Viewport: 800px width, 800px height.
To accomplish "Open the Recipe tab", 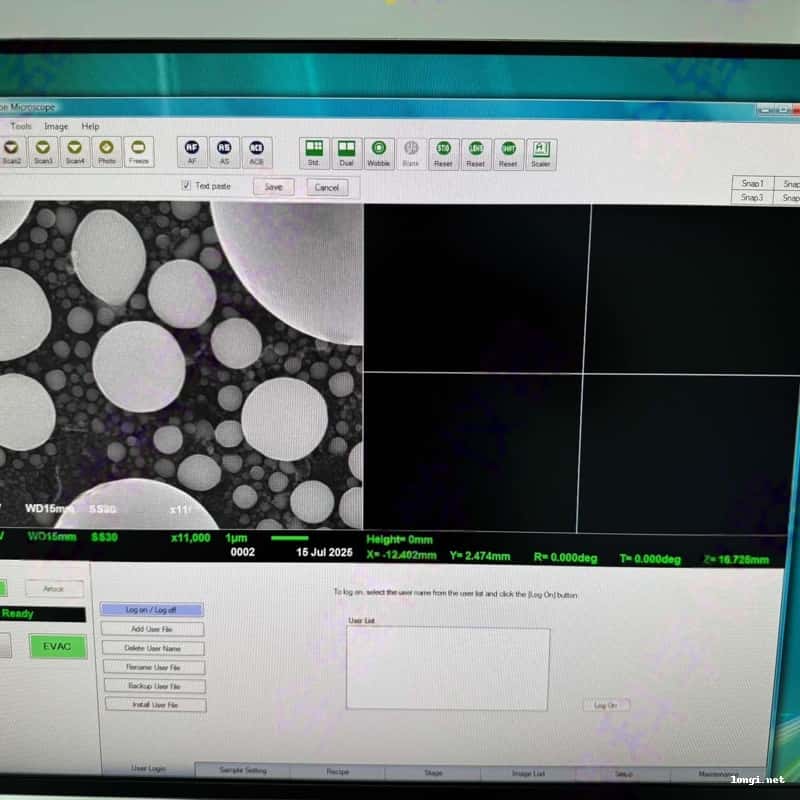I will [x=337, y=772].
